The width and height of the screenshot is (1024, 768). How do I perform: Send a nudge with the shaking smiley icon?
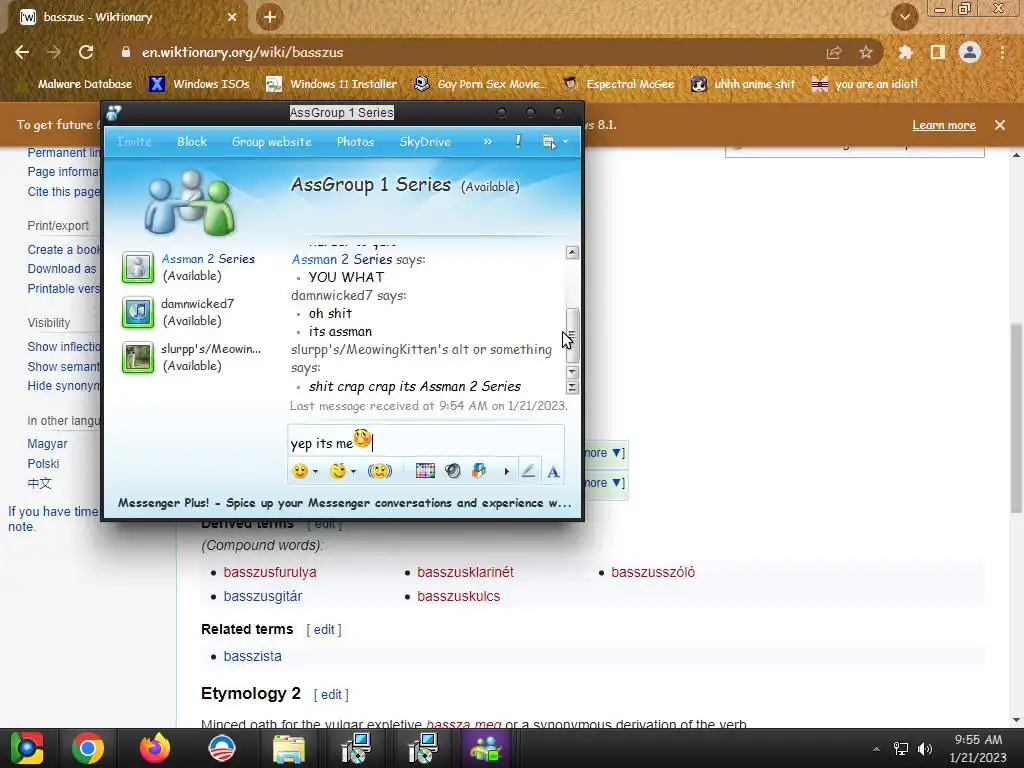[x=380, y=471]
